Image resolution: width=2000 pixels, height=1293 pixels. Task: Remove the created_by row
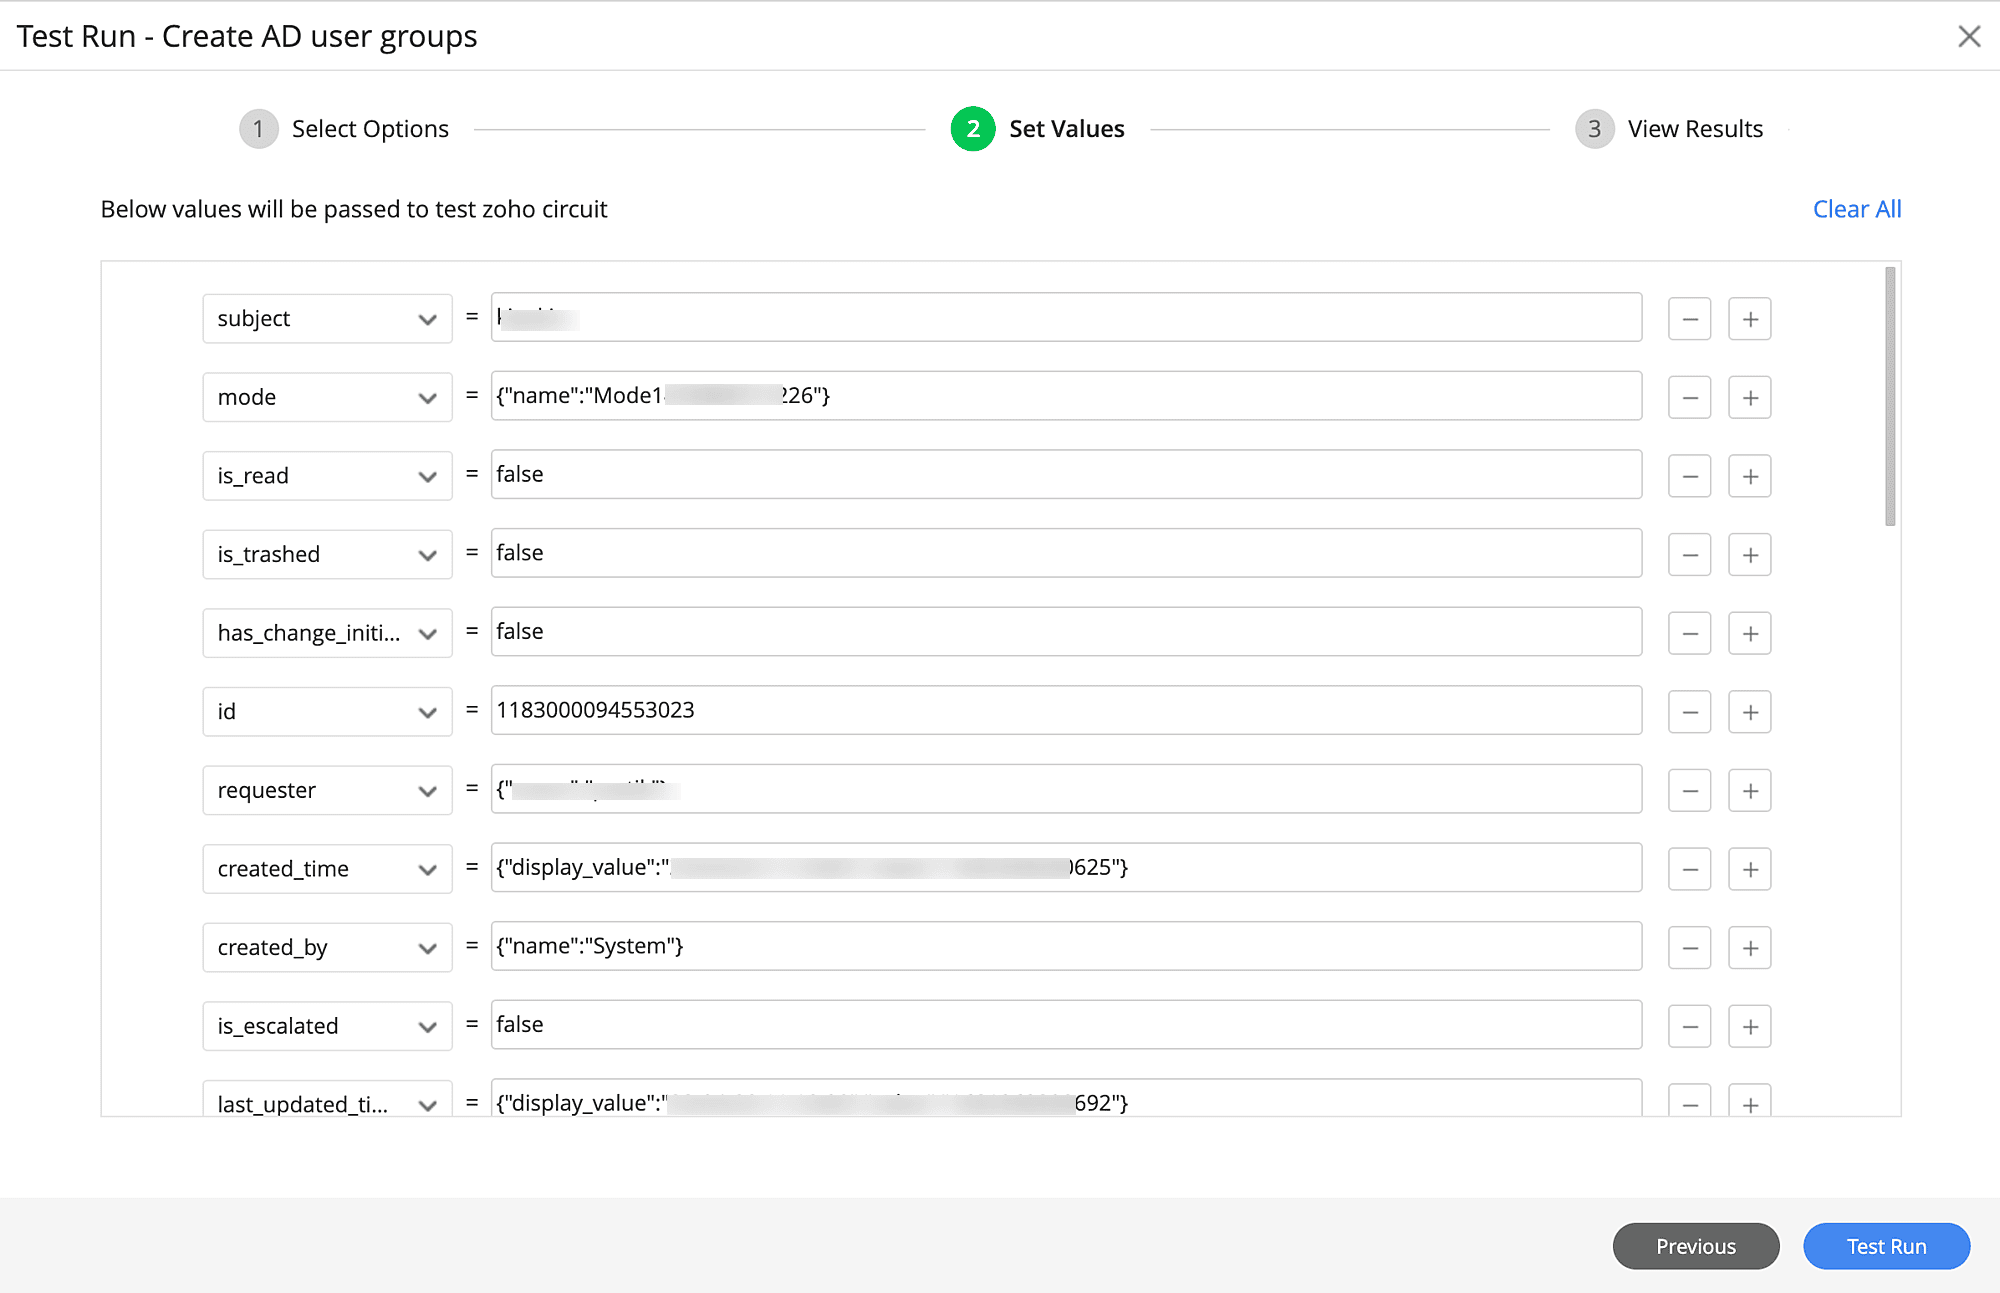coord(1689,948)
